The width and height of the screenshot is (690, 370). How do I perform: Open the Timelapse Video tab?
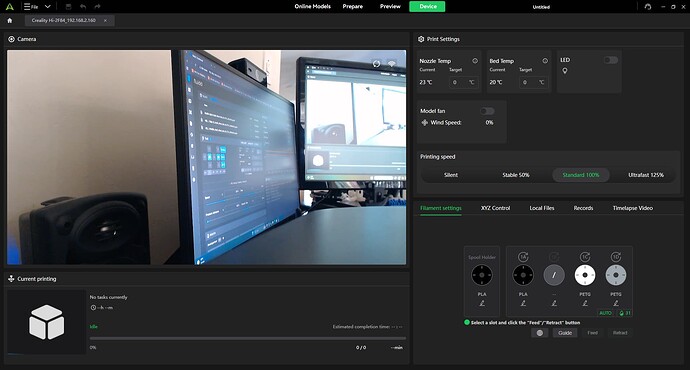[632, 208]
